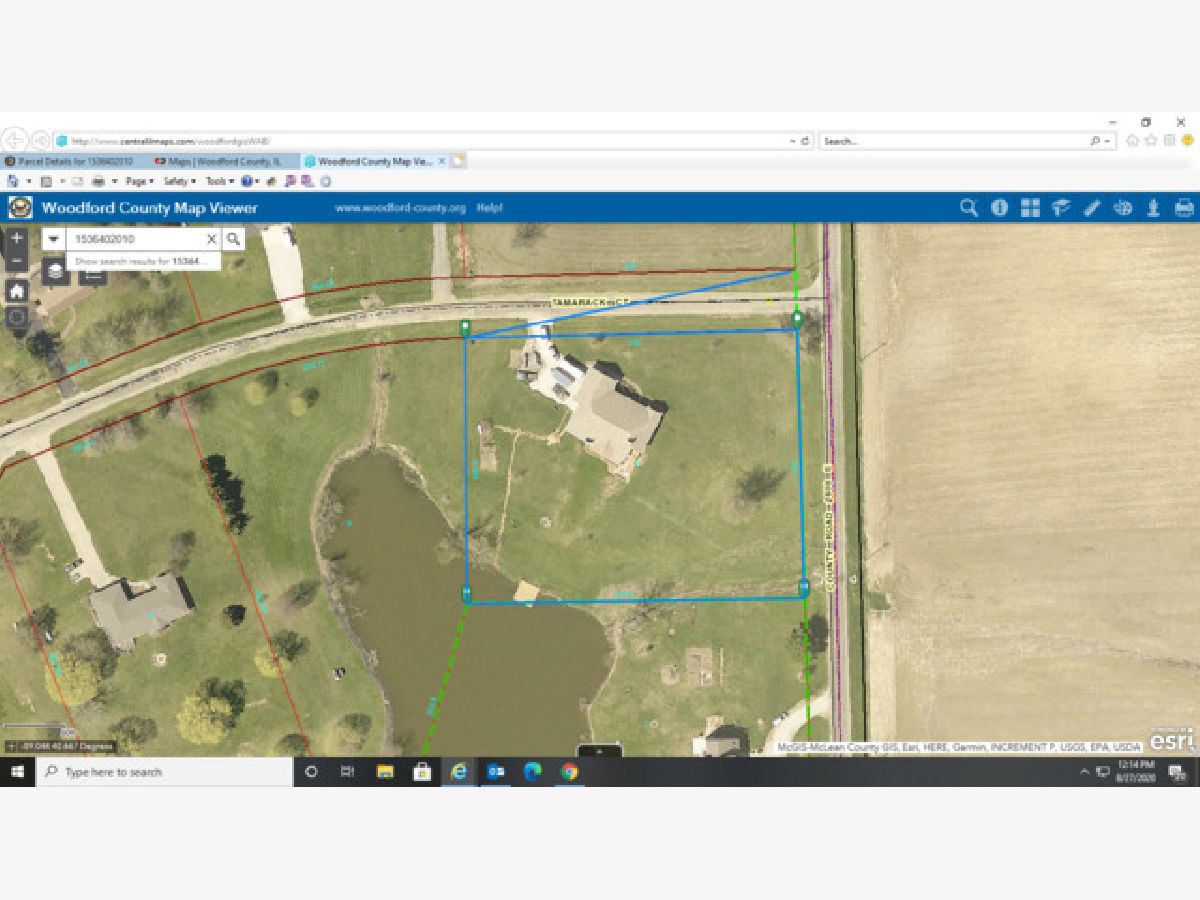Click the Windows taskbar search box
Viewport: 1200px width, 900px height.
point(165,772)
